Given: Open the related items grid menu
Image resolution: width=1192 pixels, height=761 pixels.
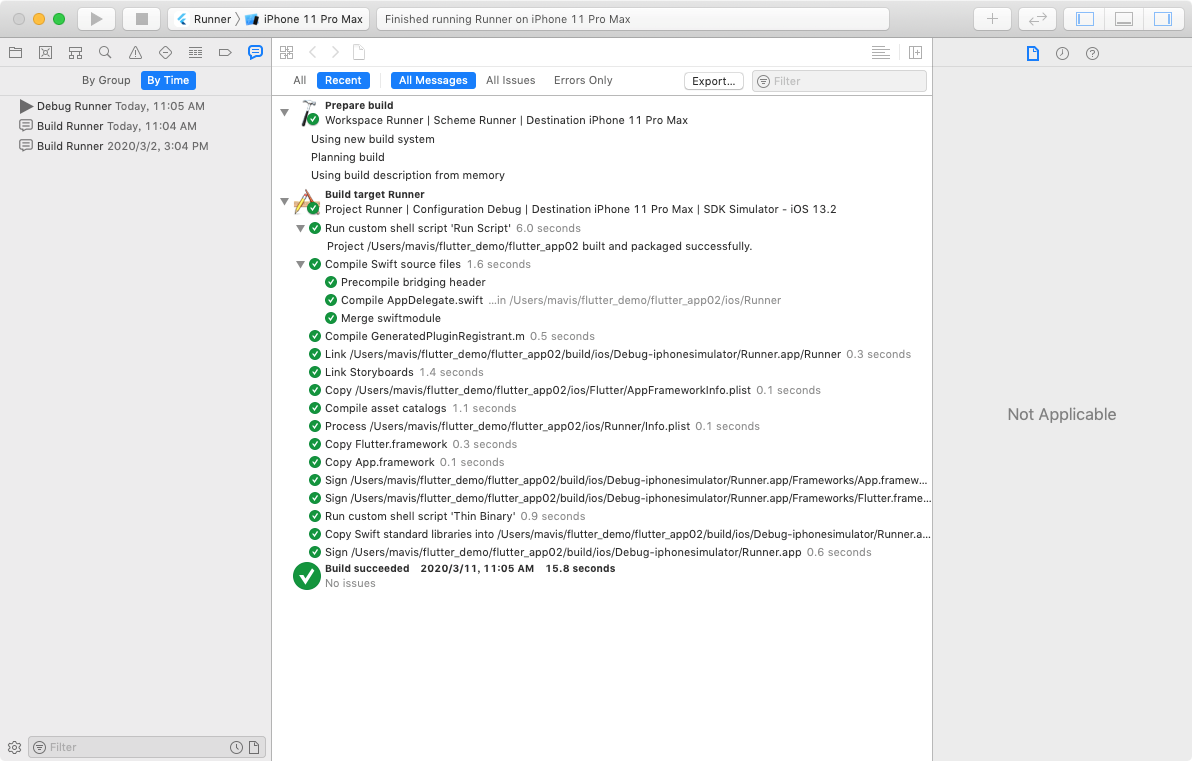Looking at the screenshot, I should tap(287, 52).
